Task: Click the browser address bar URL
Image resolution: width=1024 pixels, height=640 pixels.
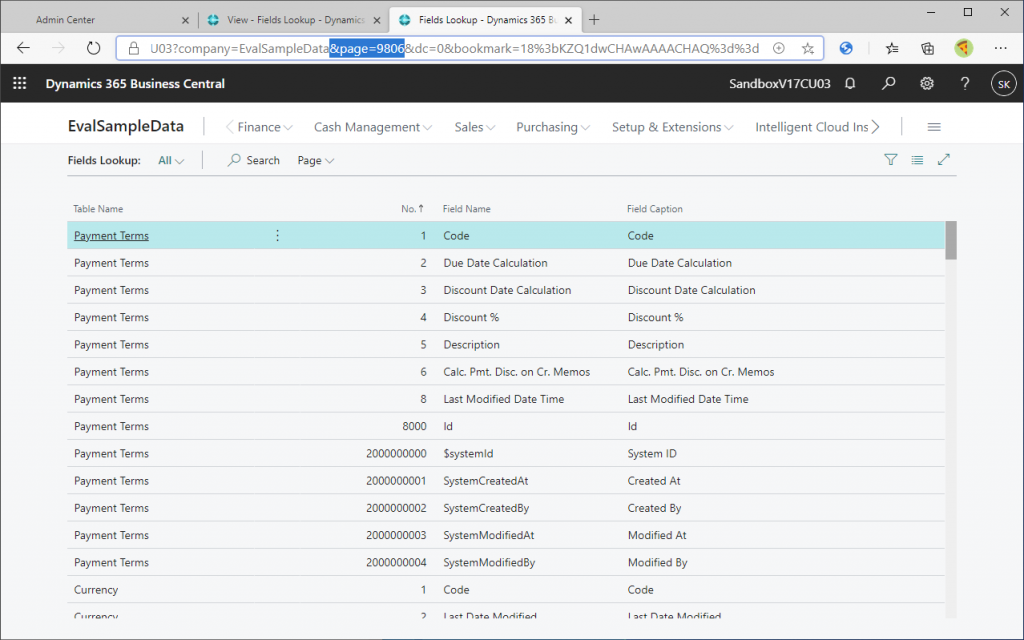Action: (455, 48)
